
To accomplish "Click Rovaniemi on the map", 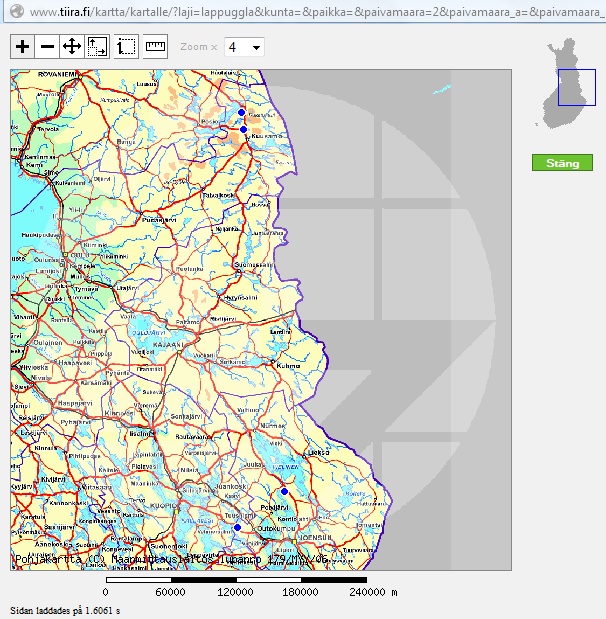I will (57, 75).
